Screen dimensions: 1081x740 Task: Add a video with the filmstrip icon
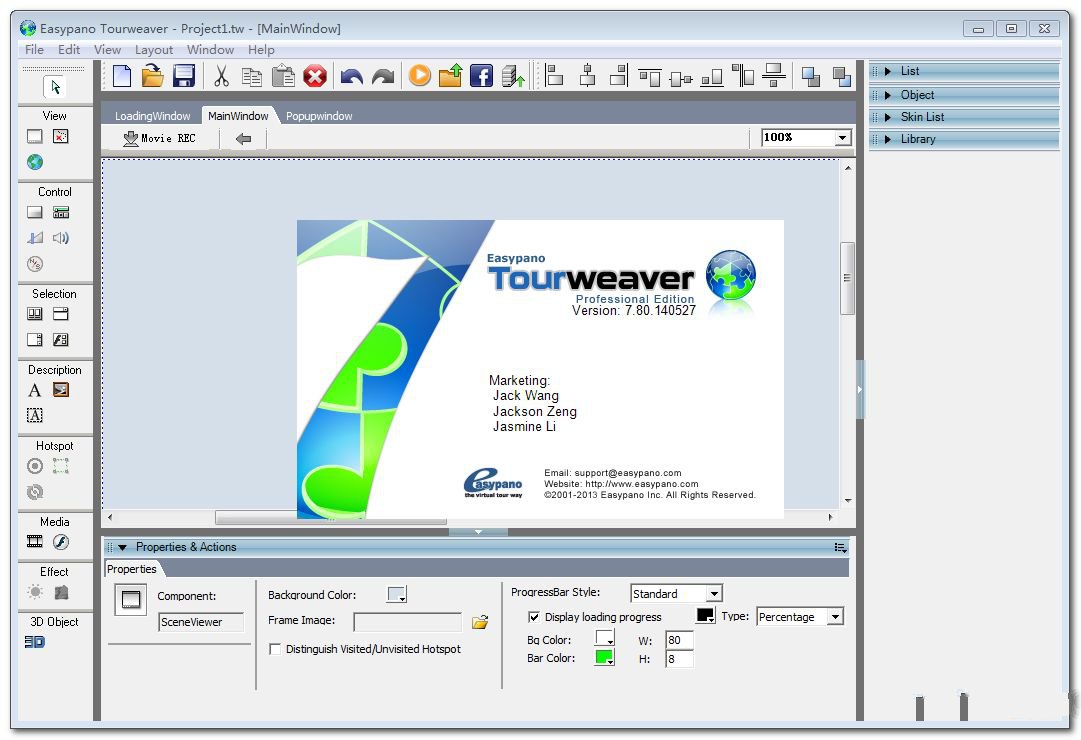(x=34, y=542)
